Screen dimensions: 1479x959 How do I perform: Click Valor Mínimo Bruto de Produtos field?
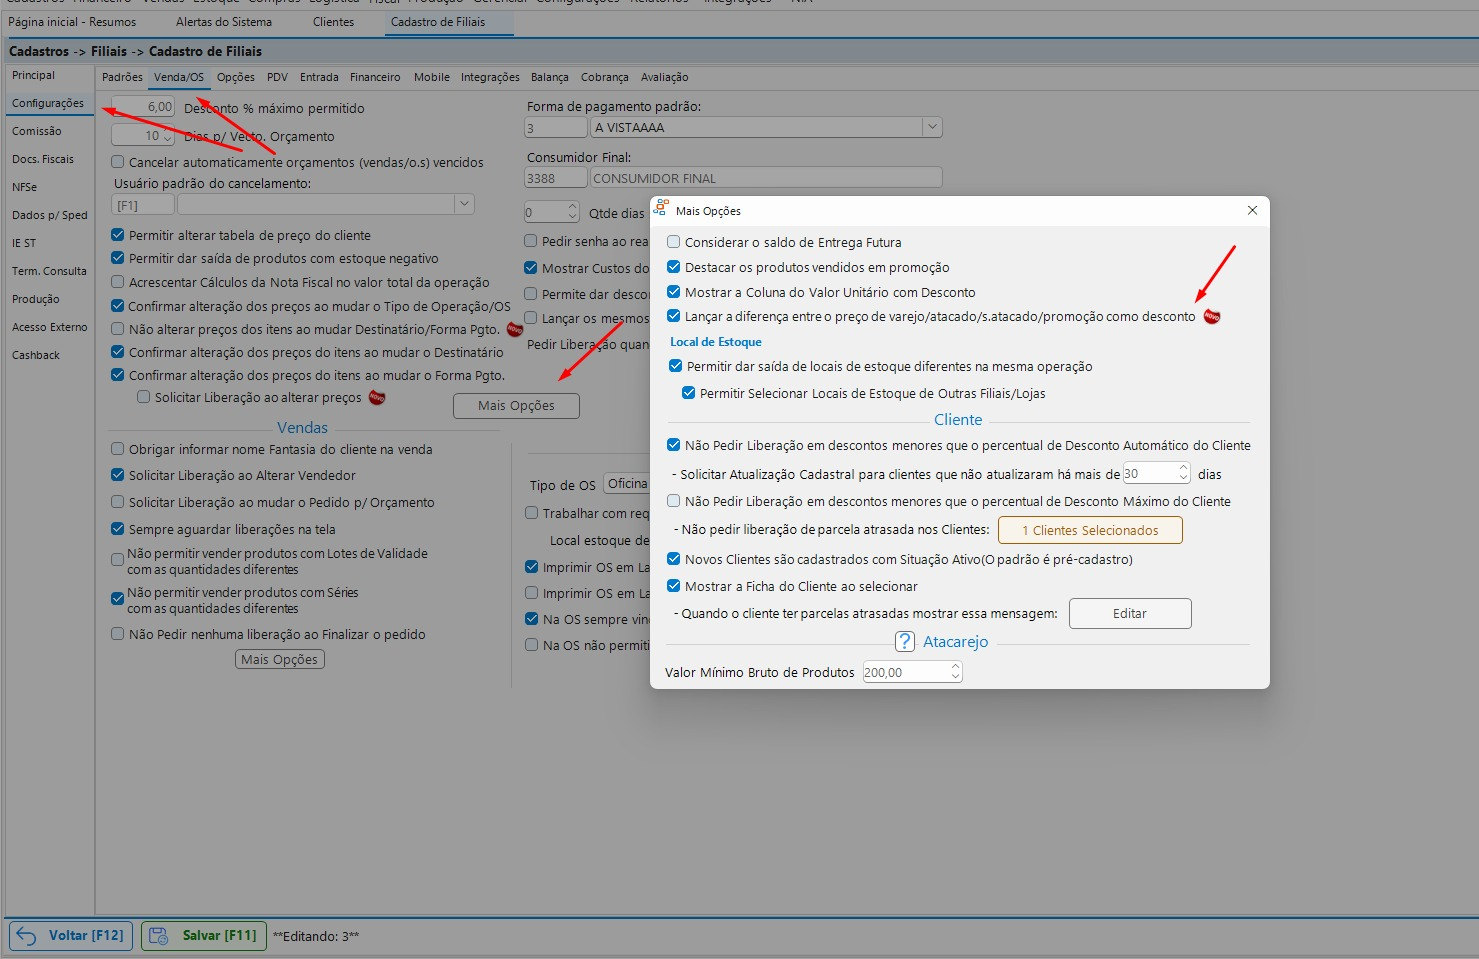pos(906,672)
